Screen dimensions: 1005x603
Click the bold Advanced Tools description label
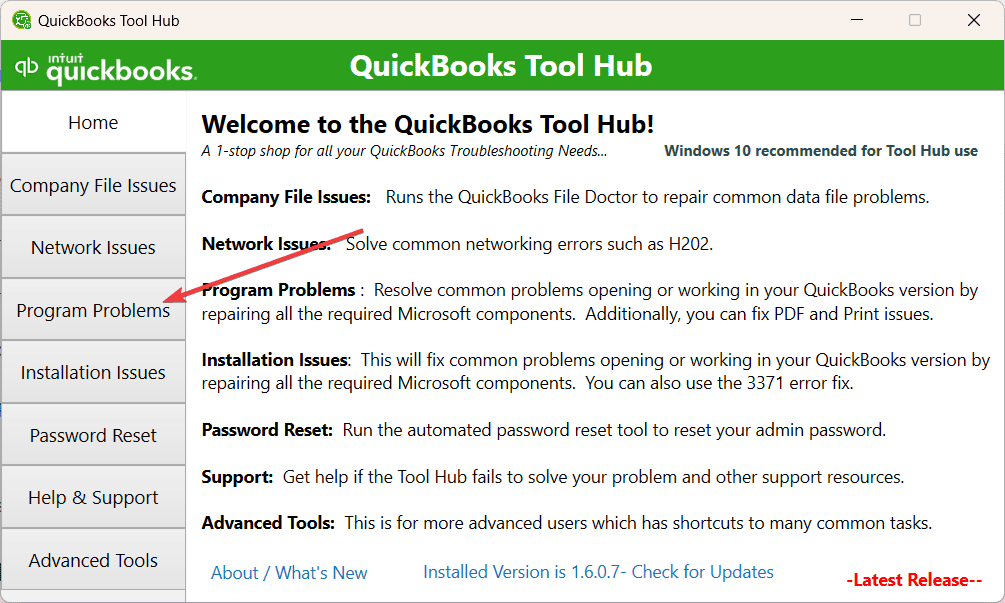coord(268,523)
